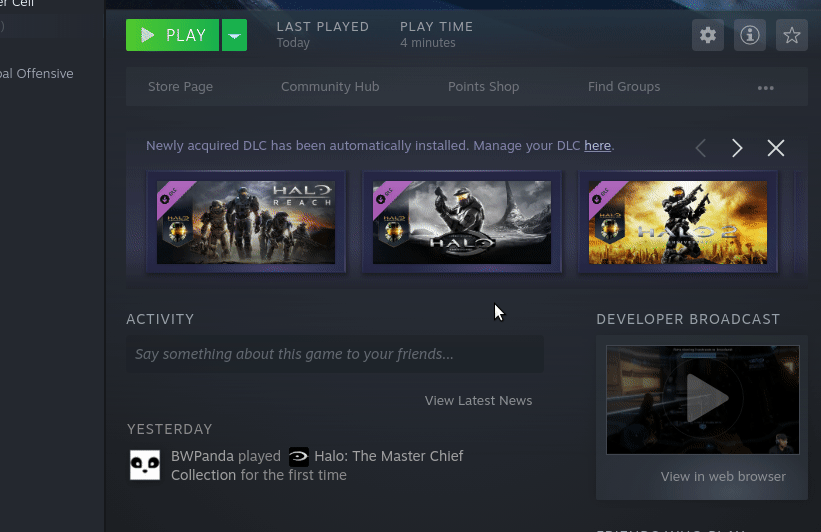Click the DEVELOPER BROADCAST heading
This screenshot has height=532, width=821.
(x=688, y=319)
